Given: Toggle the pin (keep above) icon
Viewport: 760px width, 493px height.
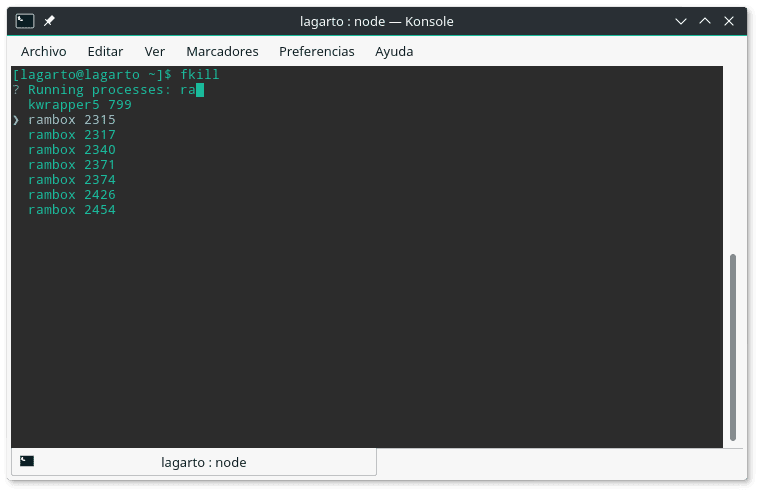Looking at the screenshot, I should pyautogui.click(x=49, y=21).
